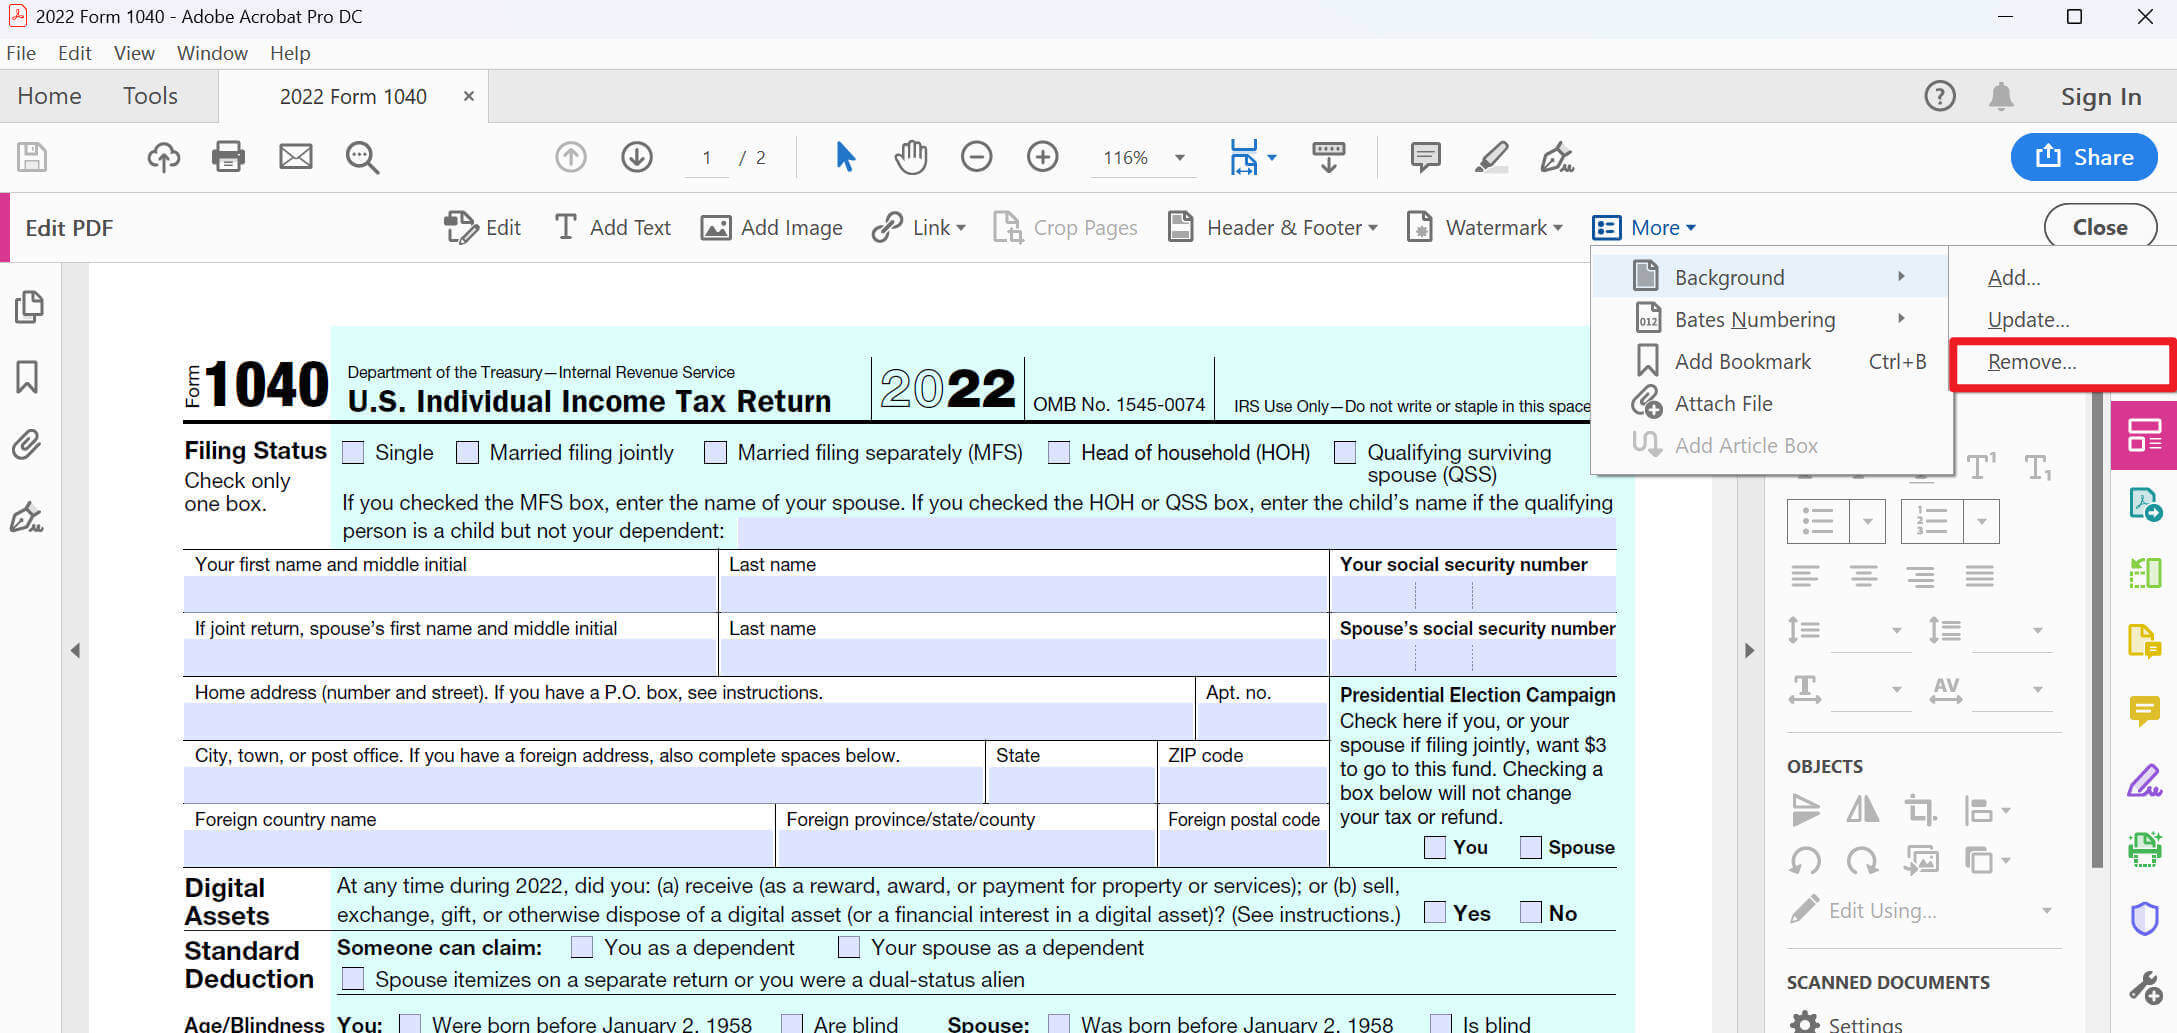Viewport: 2177px width, 1033px height.
Task: Type in the page number field
Action: point(707,157)
